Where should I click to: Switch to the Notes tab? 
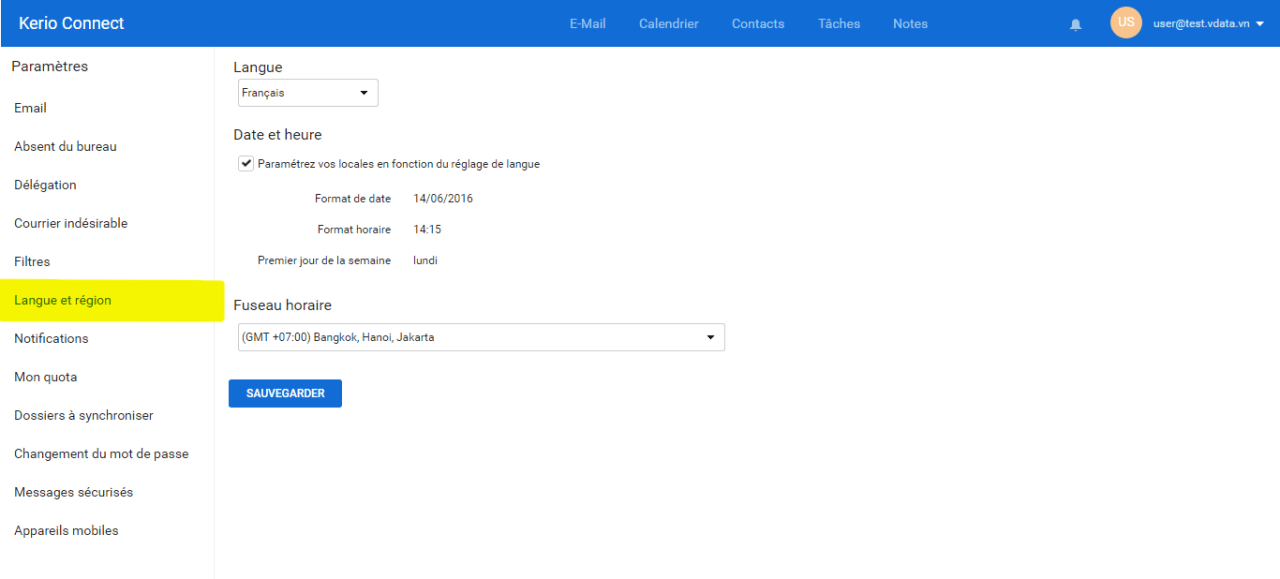click(x=910, y=24)
